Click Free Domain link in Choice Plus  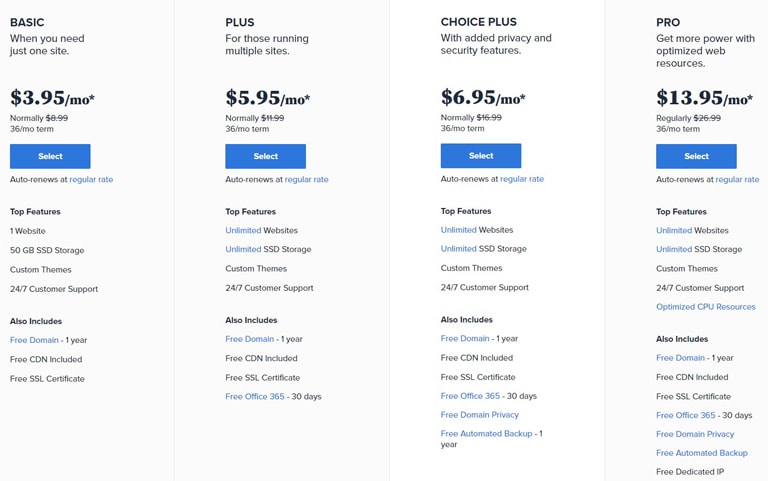[465, 338]
